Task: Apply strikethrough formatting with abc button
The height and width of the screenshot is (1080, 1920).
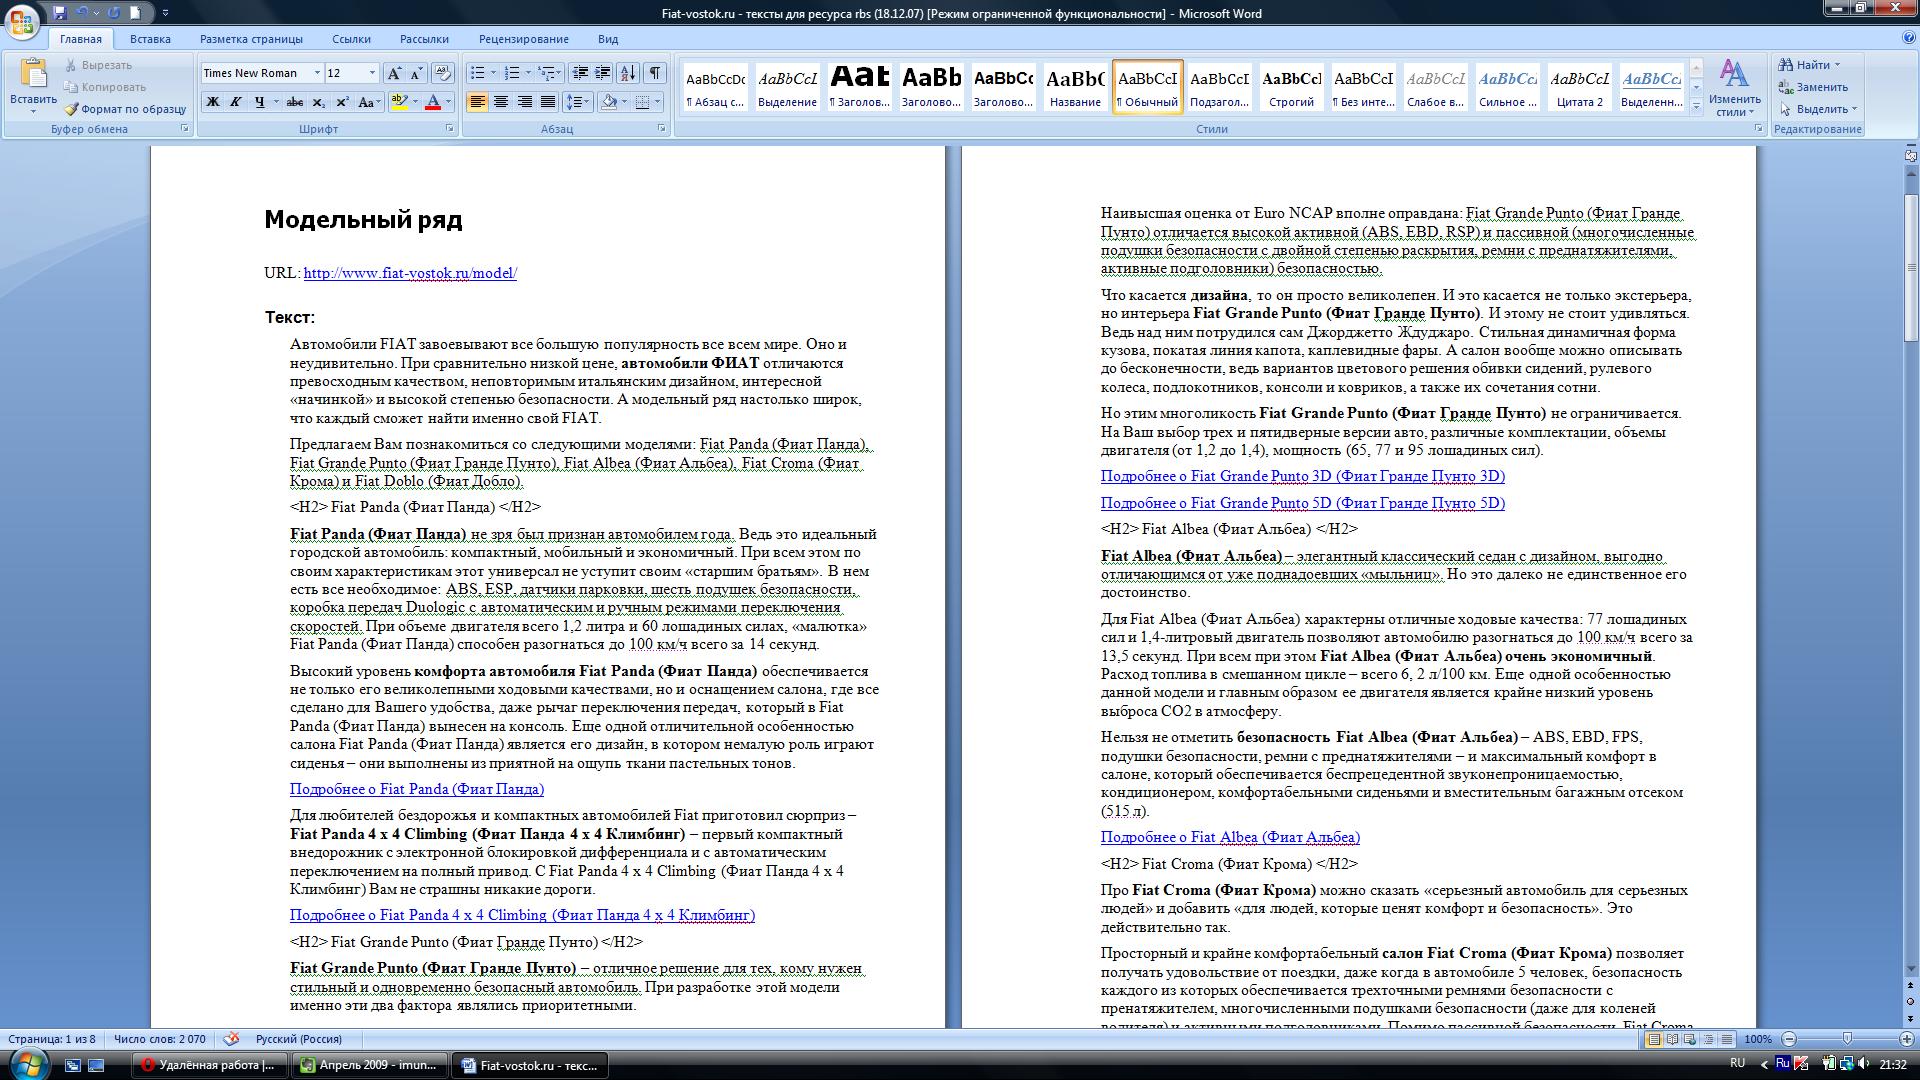Action: click(x=294, y=102)
